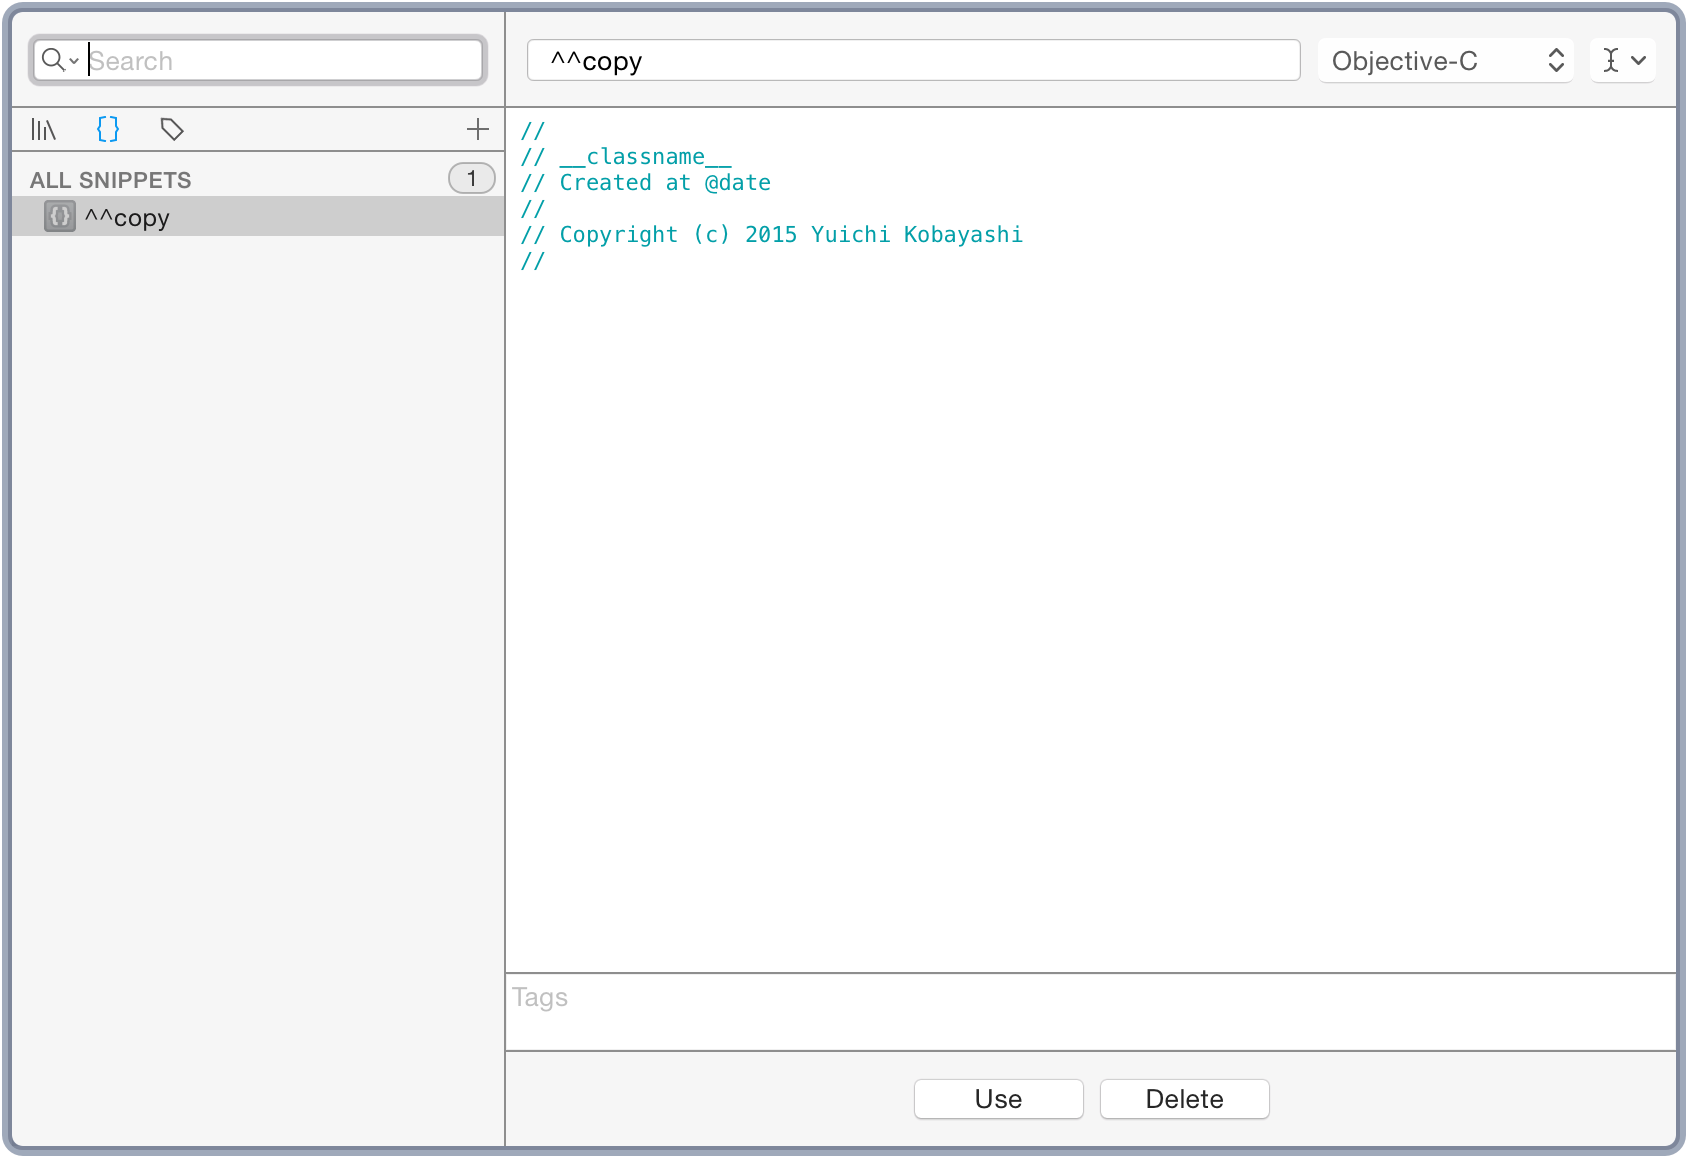
Task: Click the __classname__ placeholder in the code
Action: pyautogui.click(x=645, y=157)
